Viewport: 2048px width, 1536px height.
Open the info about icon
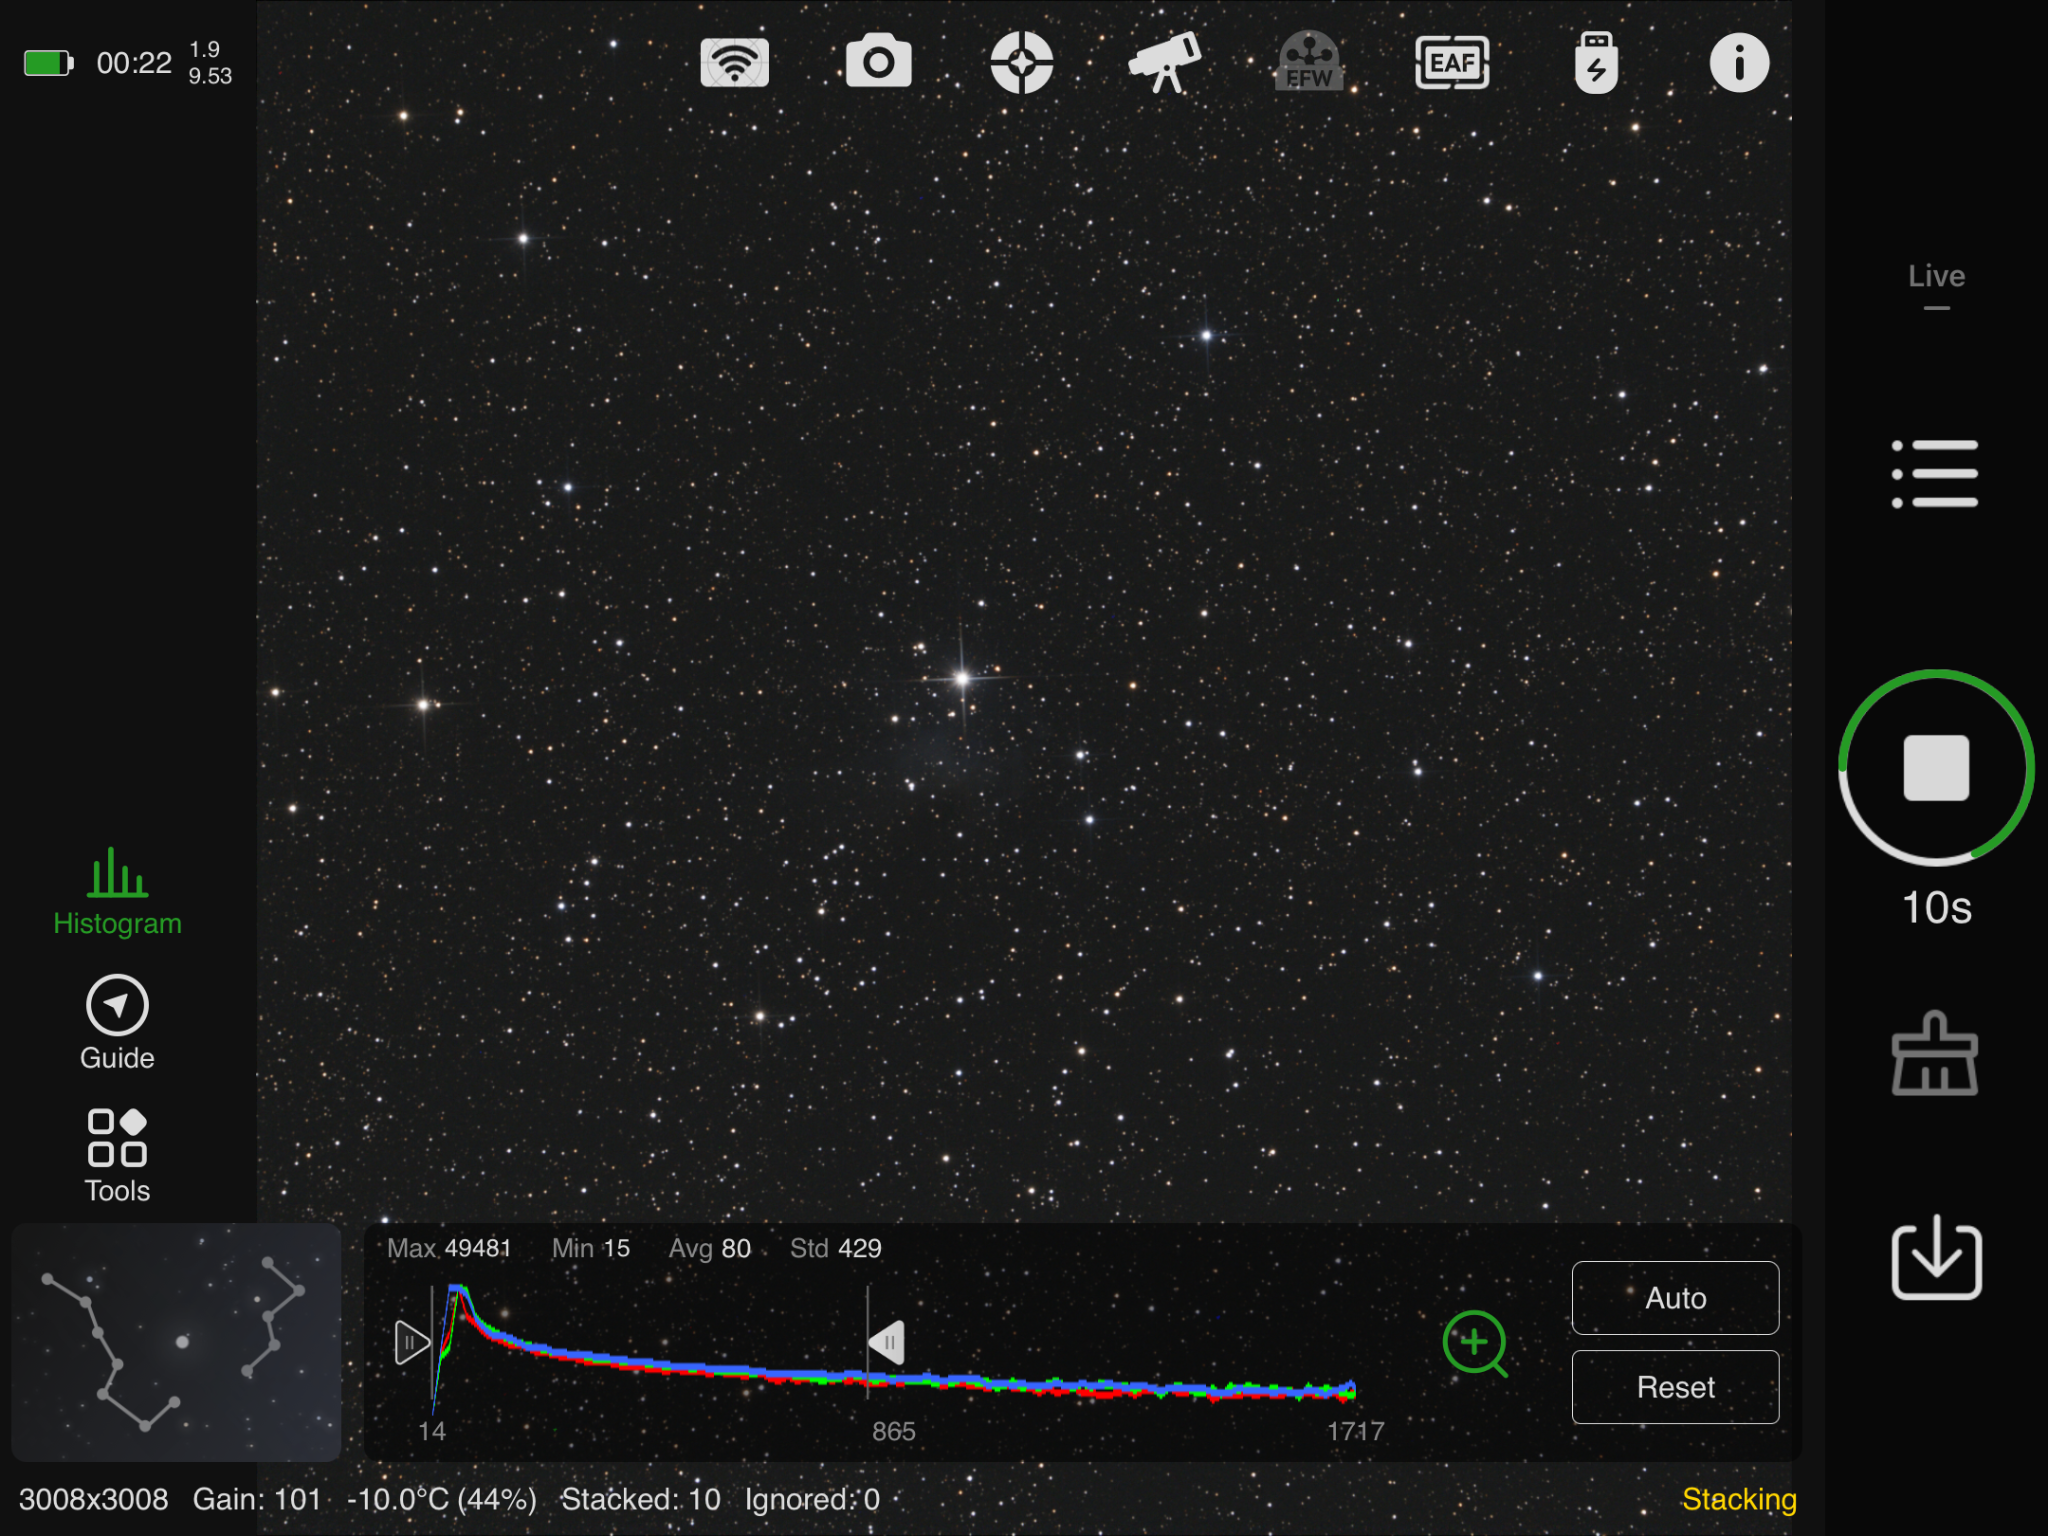coord(1739,63)
